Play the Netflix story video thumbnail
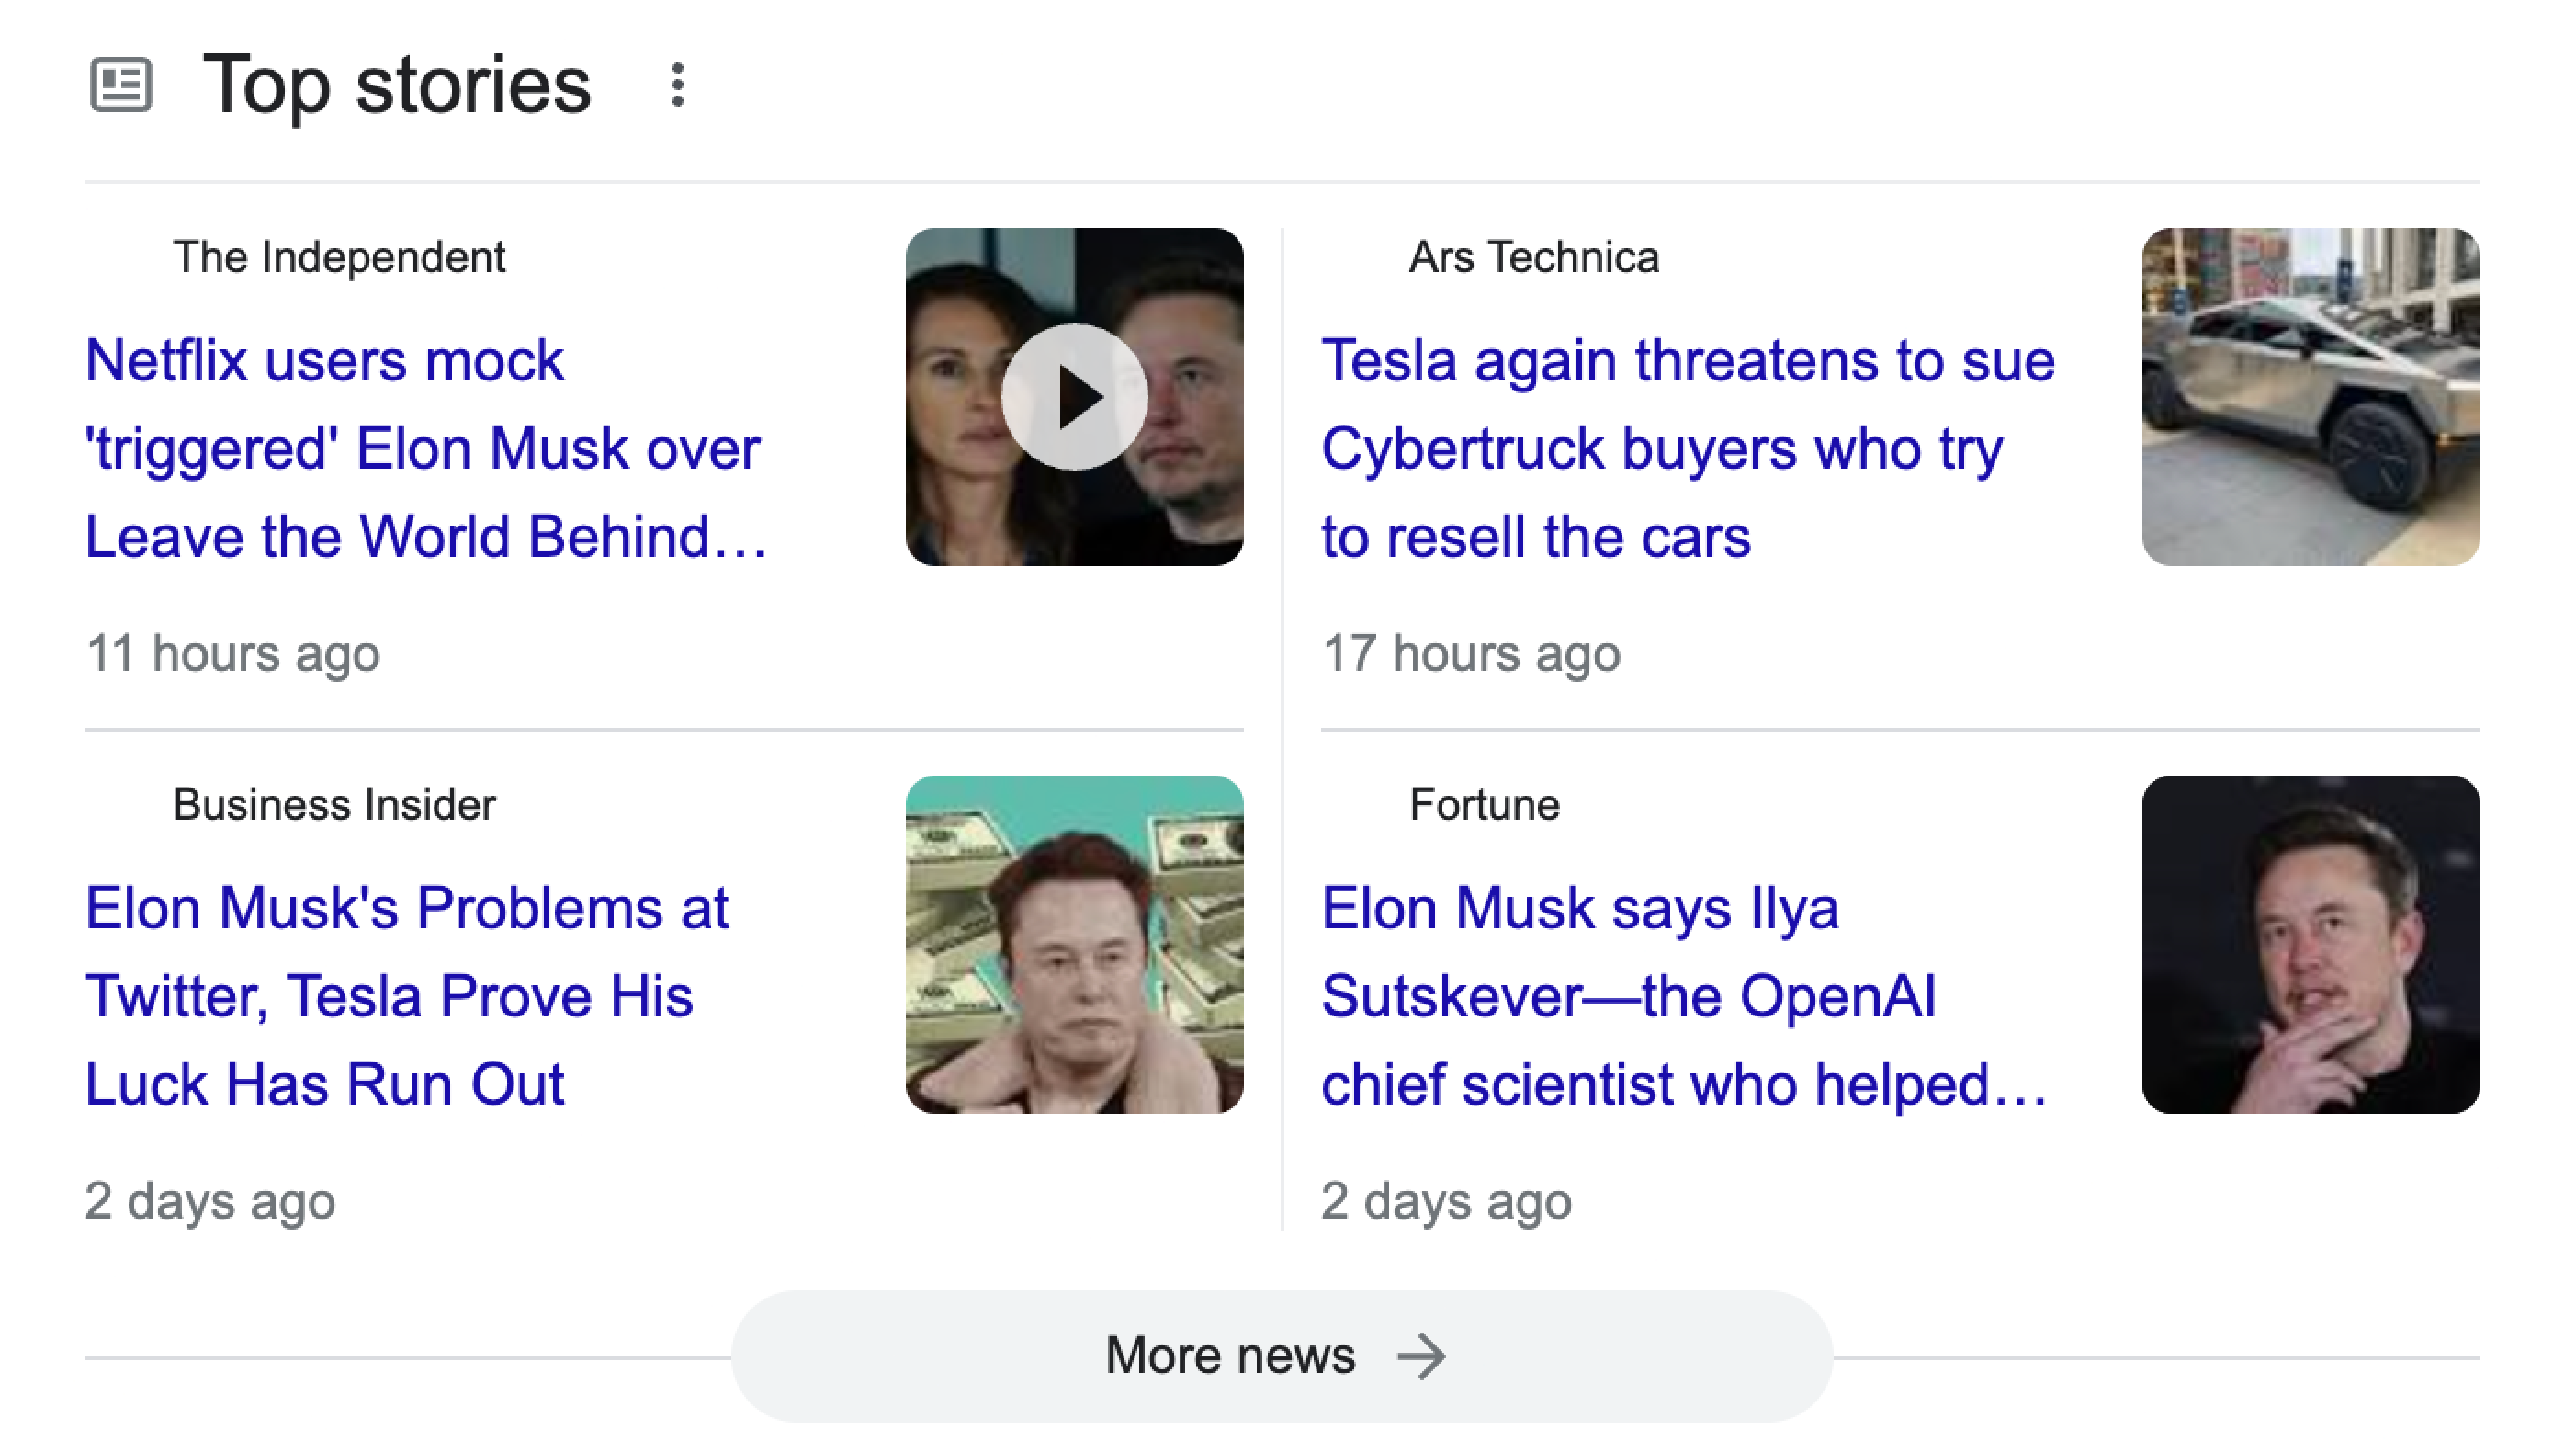Image resolution: width=2576 pixels, height=1452 pixels. click(x=1074, y=397)
